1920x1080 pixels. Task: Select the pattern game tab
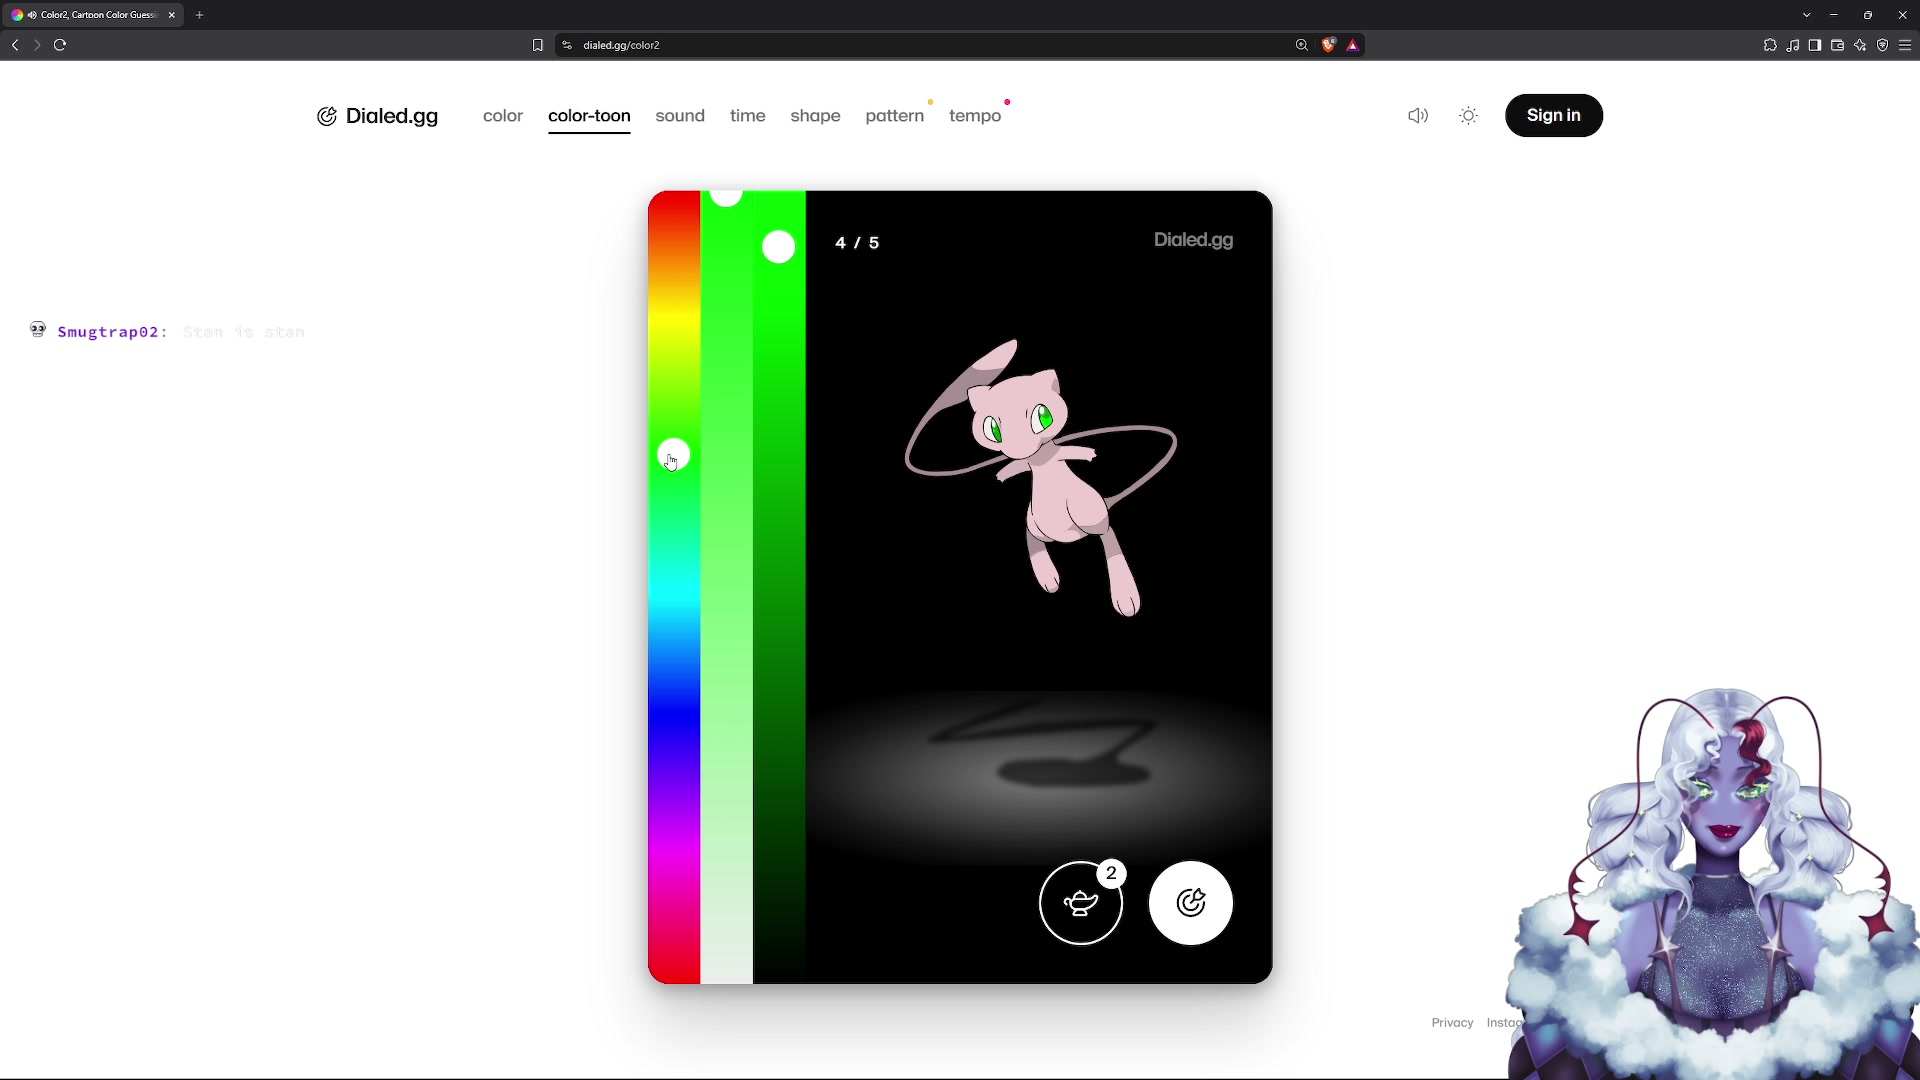tap(895, 116)
